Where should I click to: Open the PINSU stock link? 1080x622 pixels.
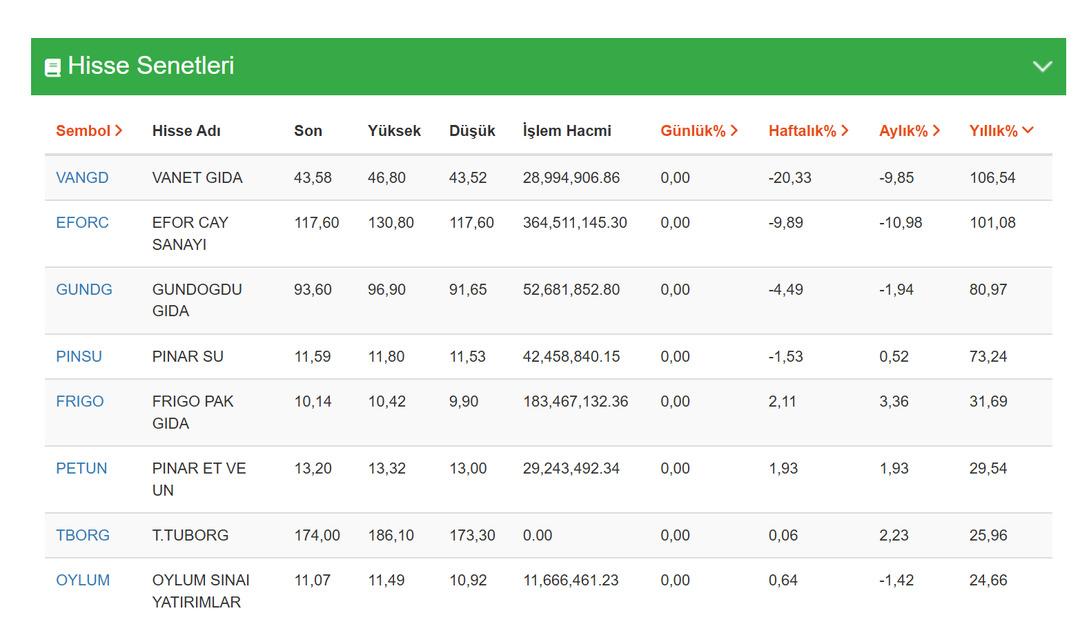(79, 357)
